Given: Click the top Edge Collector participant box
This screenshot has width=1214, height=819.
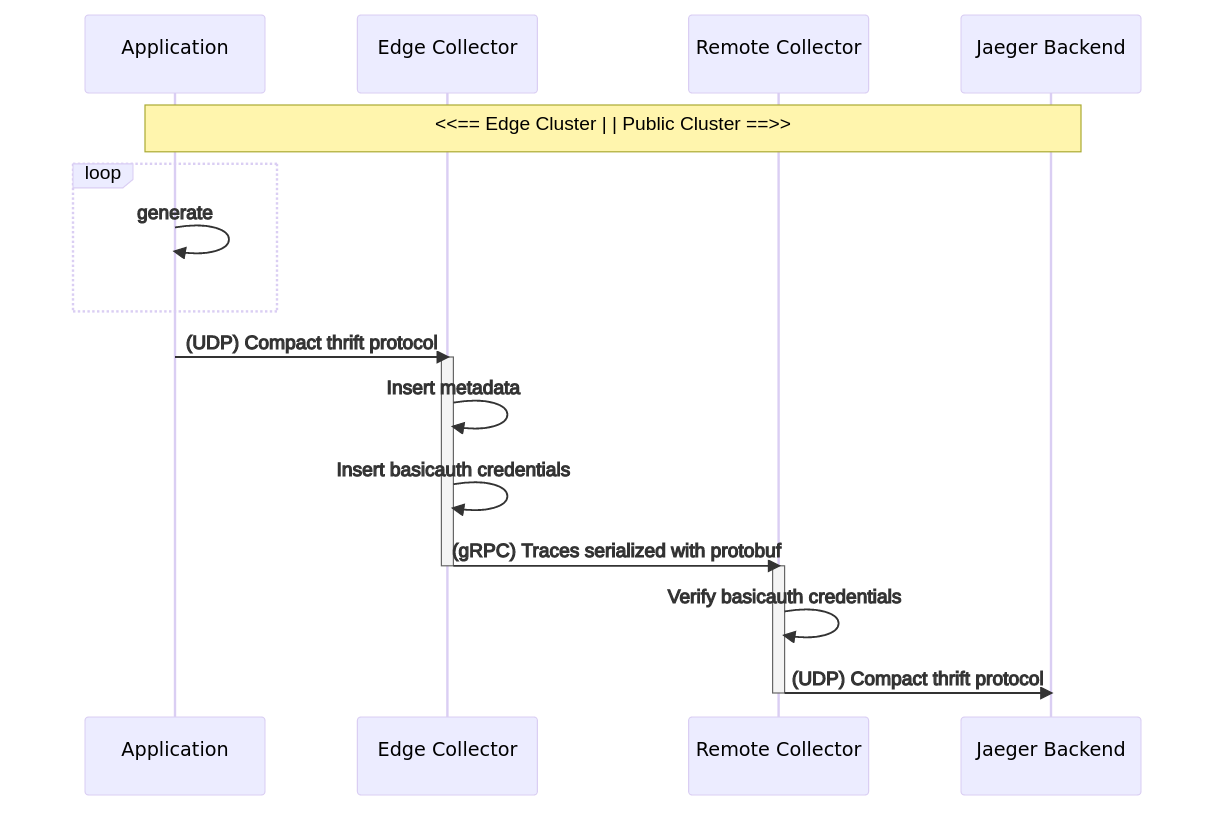Looking at the screenshot, I should 447,54.
